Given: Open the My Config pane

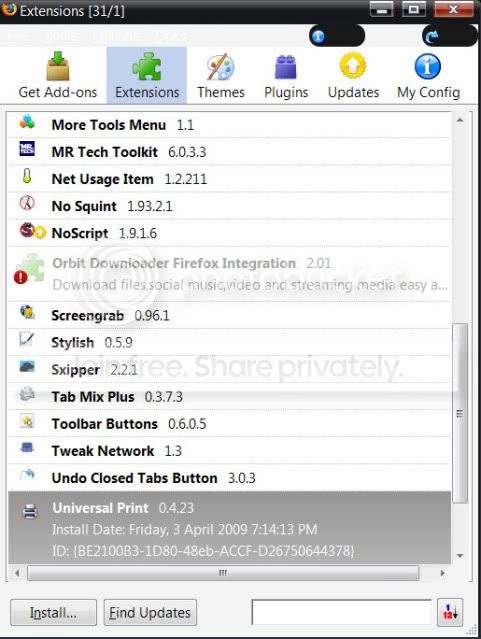Looking at the screenshot, I should pos(428,75).
